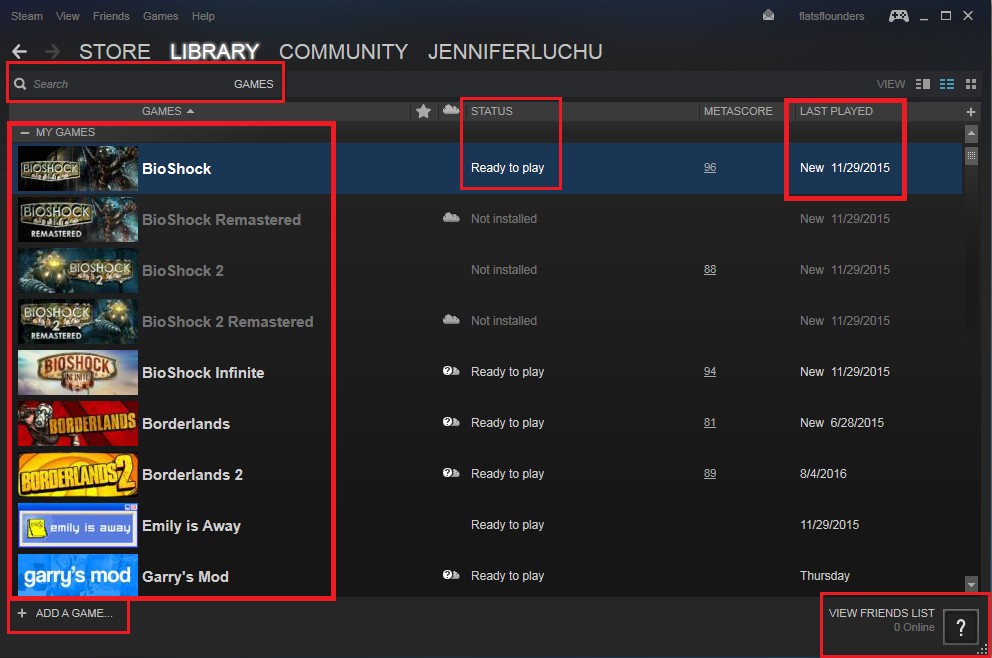The image size is (992, 658).
Task: Select BioShock Remastered in the list
Action: tap(487, 220)
